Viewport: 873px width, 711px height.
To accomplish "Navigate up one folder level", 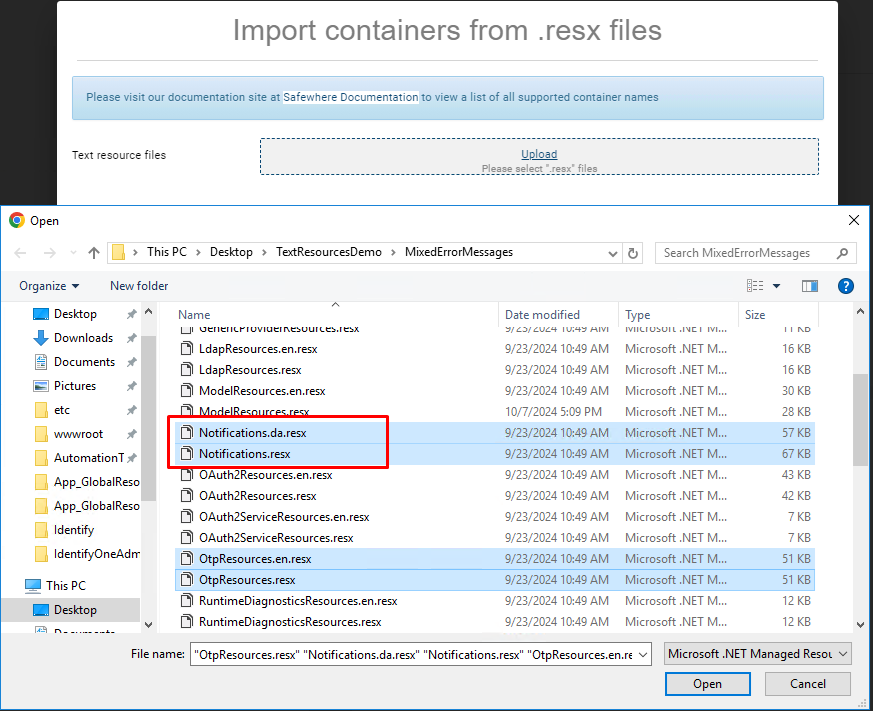I will [93, 252].
